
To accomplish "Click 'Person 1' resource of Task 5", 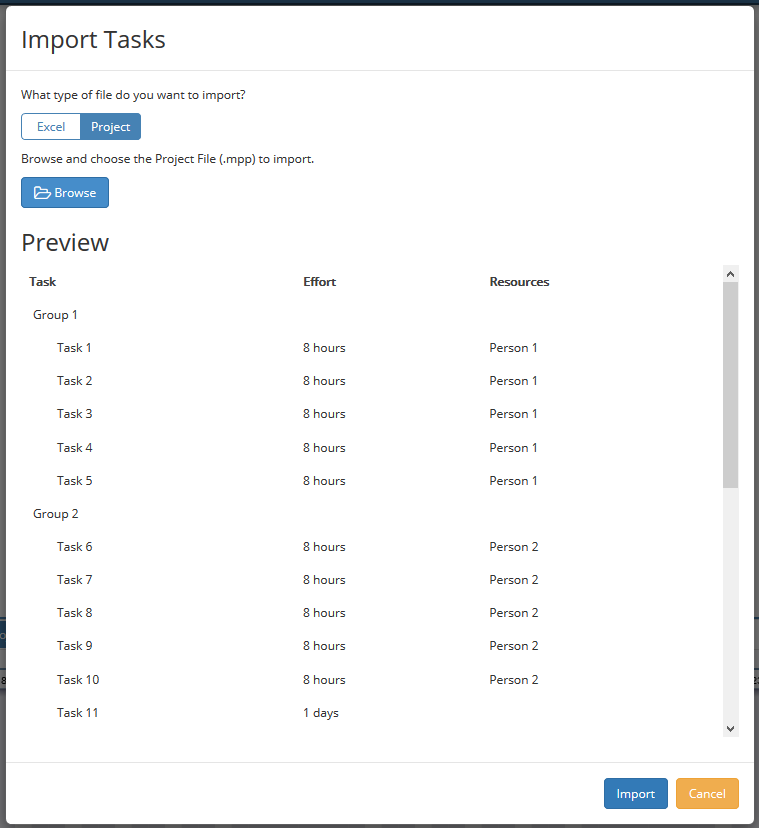I will click(513, 481).
